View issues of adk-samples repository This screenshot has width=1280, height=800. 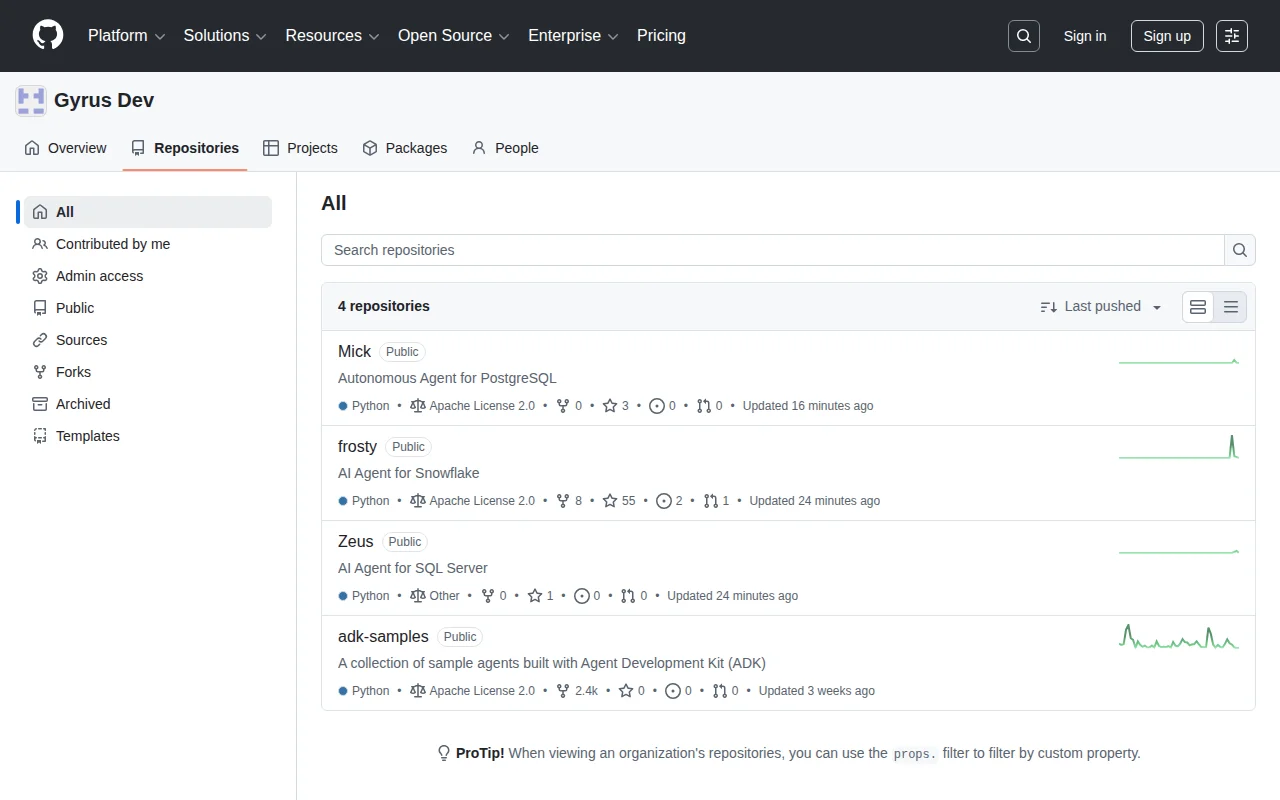(678, 691)
